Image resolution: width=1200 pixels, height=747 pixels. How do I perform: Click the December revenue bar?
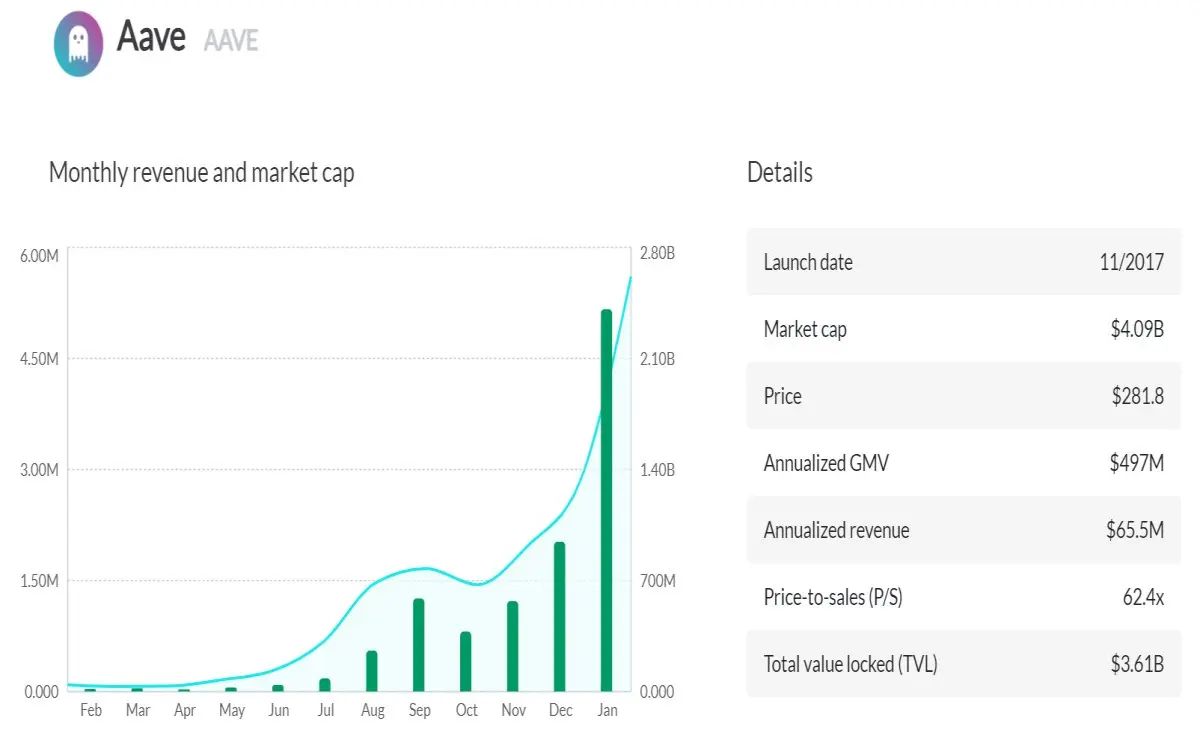coord(559,617)
